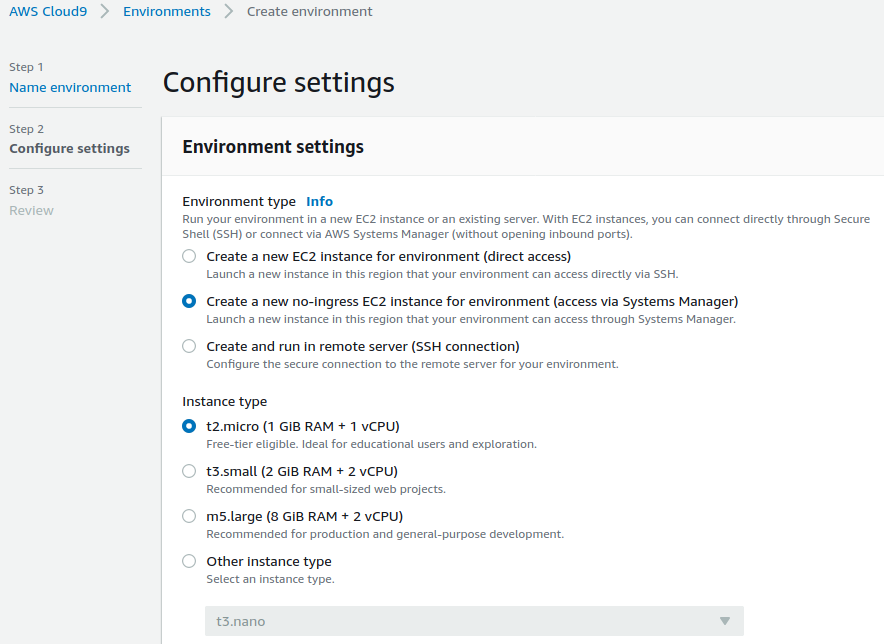The height and width of the screenshot is (644, 884).
Task: Pick the t2.micro instance type
Action: click(x=189, y=426)
